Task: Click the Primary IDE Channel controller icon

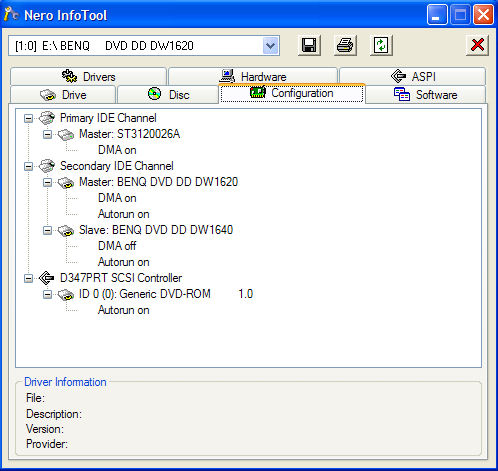Action: 47,118
